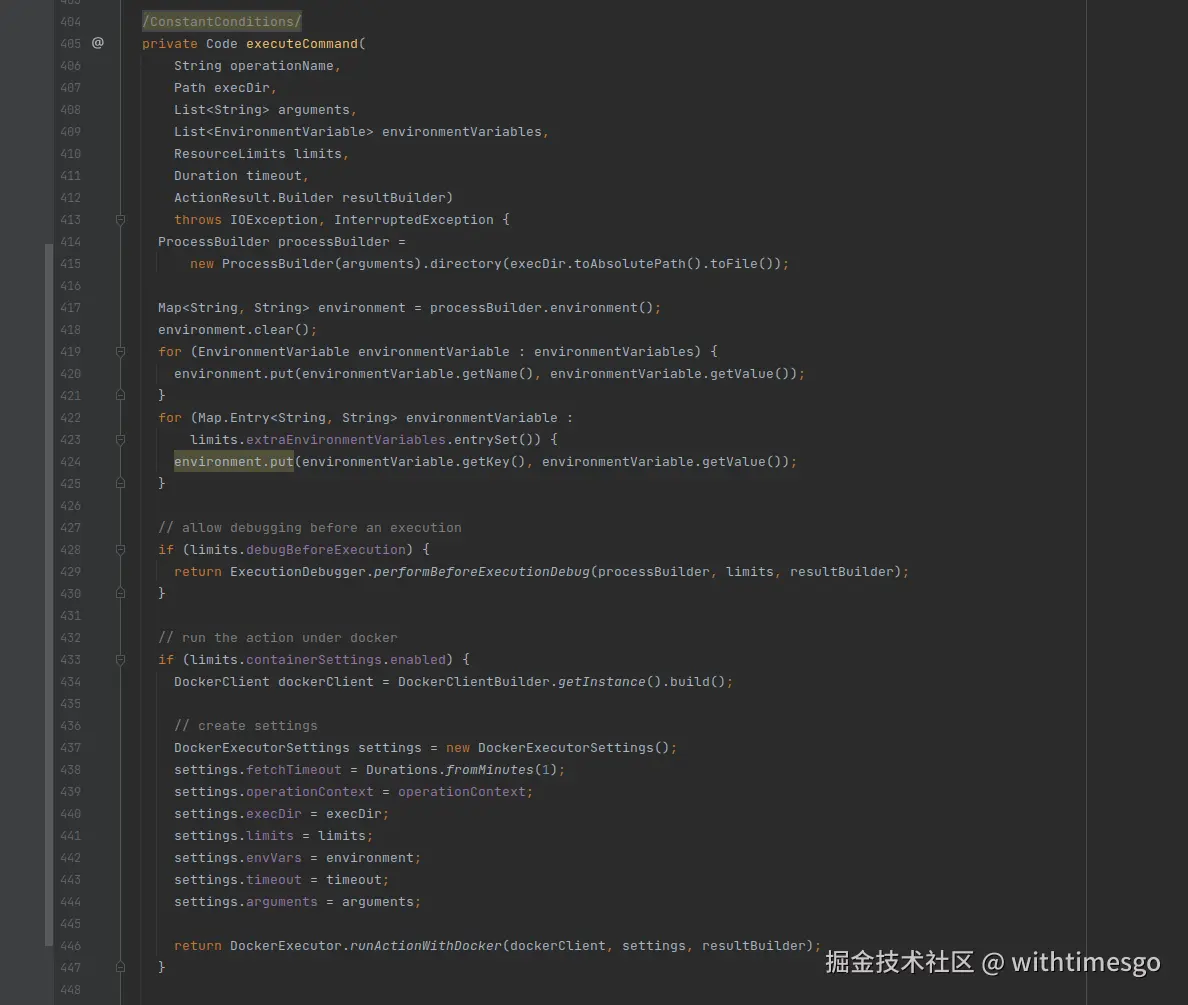Click the return keyword on line 446
The image size is (1188, 1005).
[x=198, y=946]
